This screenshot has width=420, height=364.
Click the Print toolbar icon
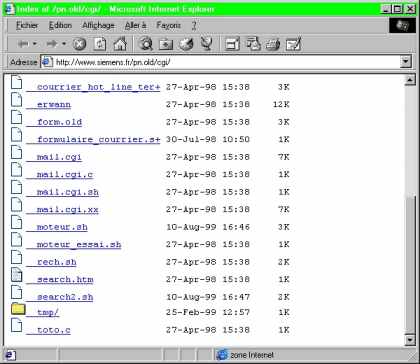pos(273,44)
